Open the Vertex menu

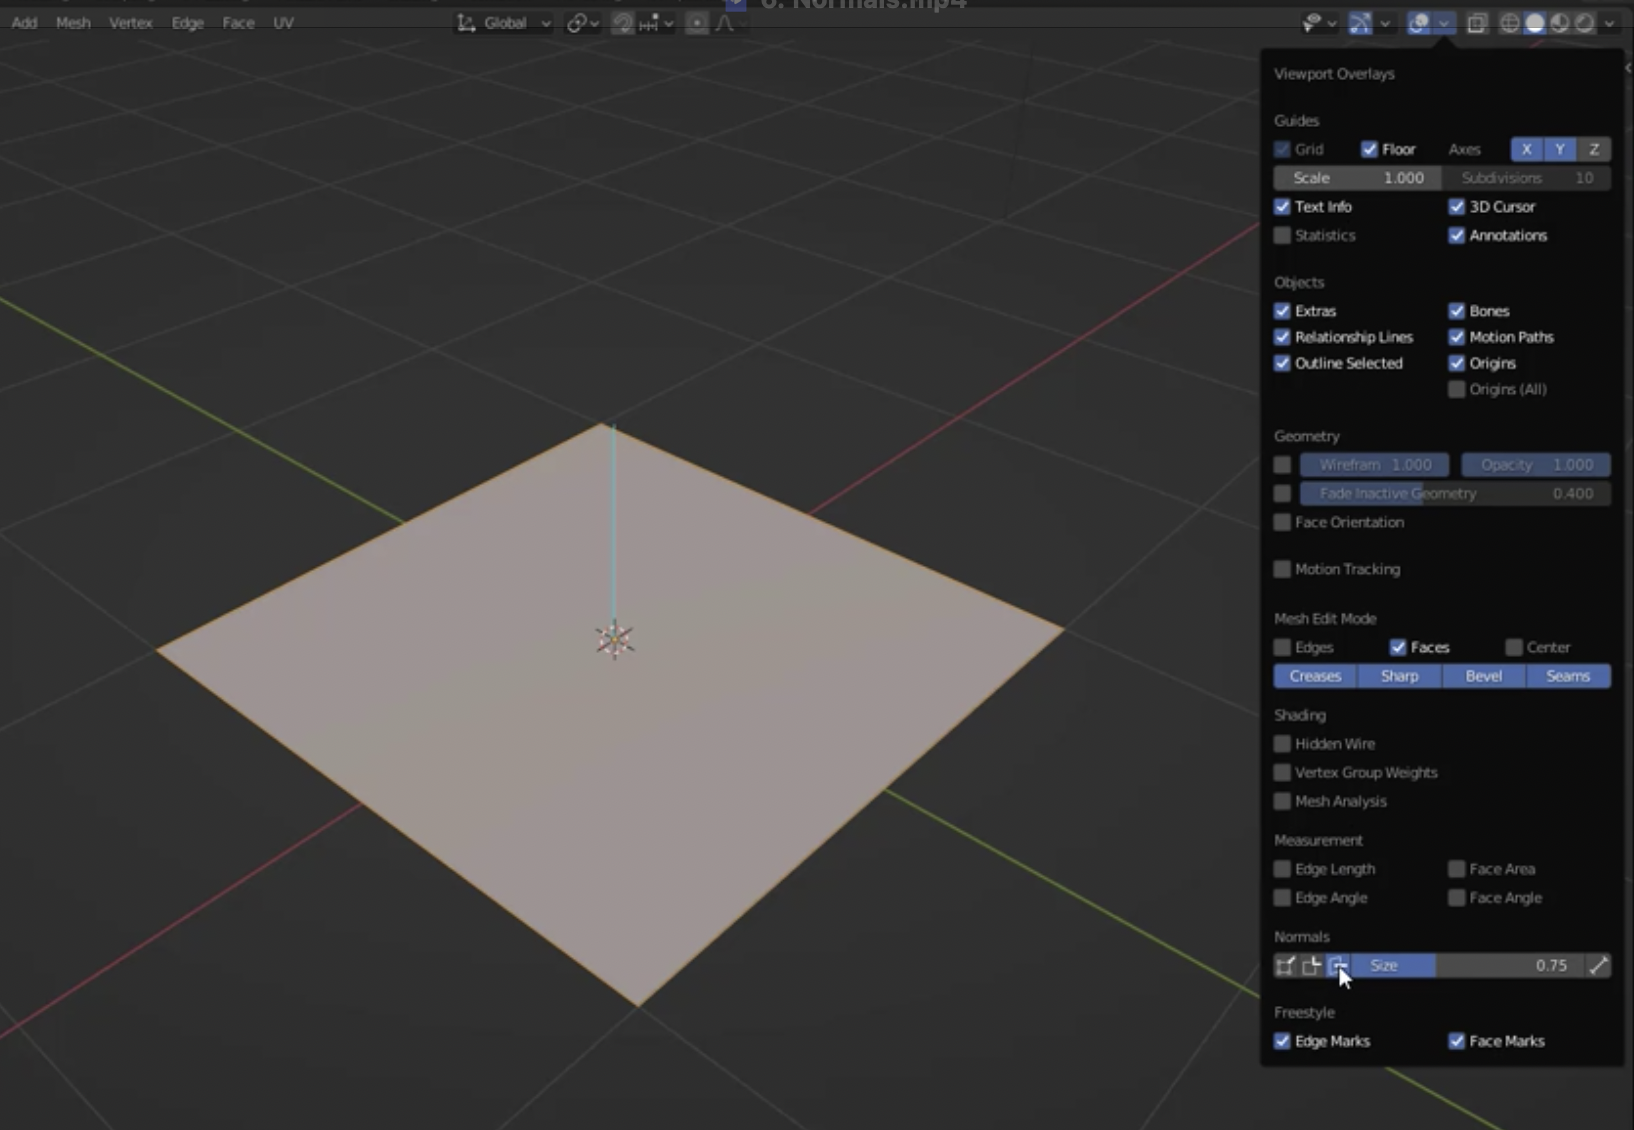(x=131, y=23)
